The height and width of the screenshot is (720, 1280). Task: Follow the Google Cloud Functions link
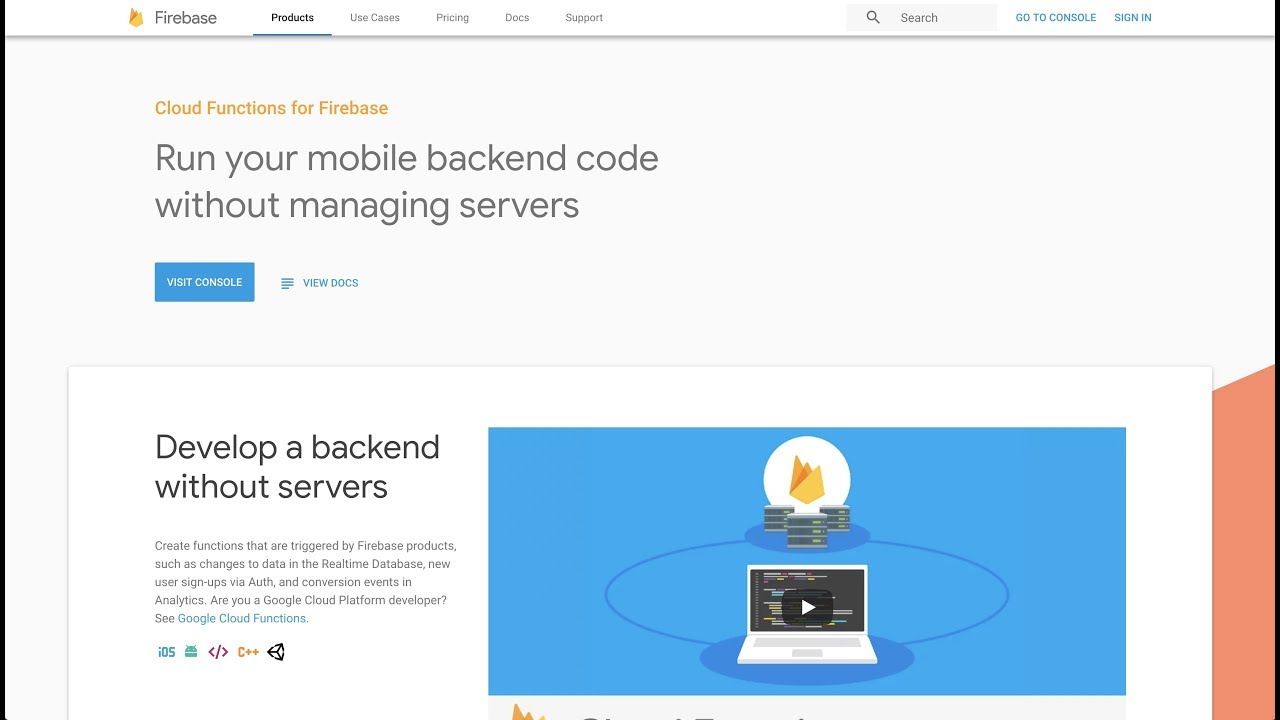242,619
